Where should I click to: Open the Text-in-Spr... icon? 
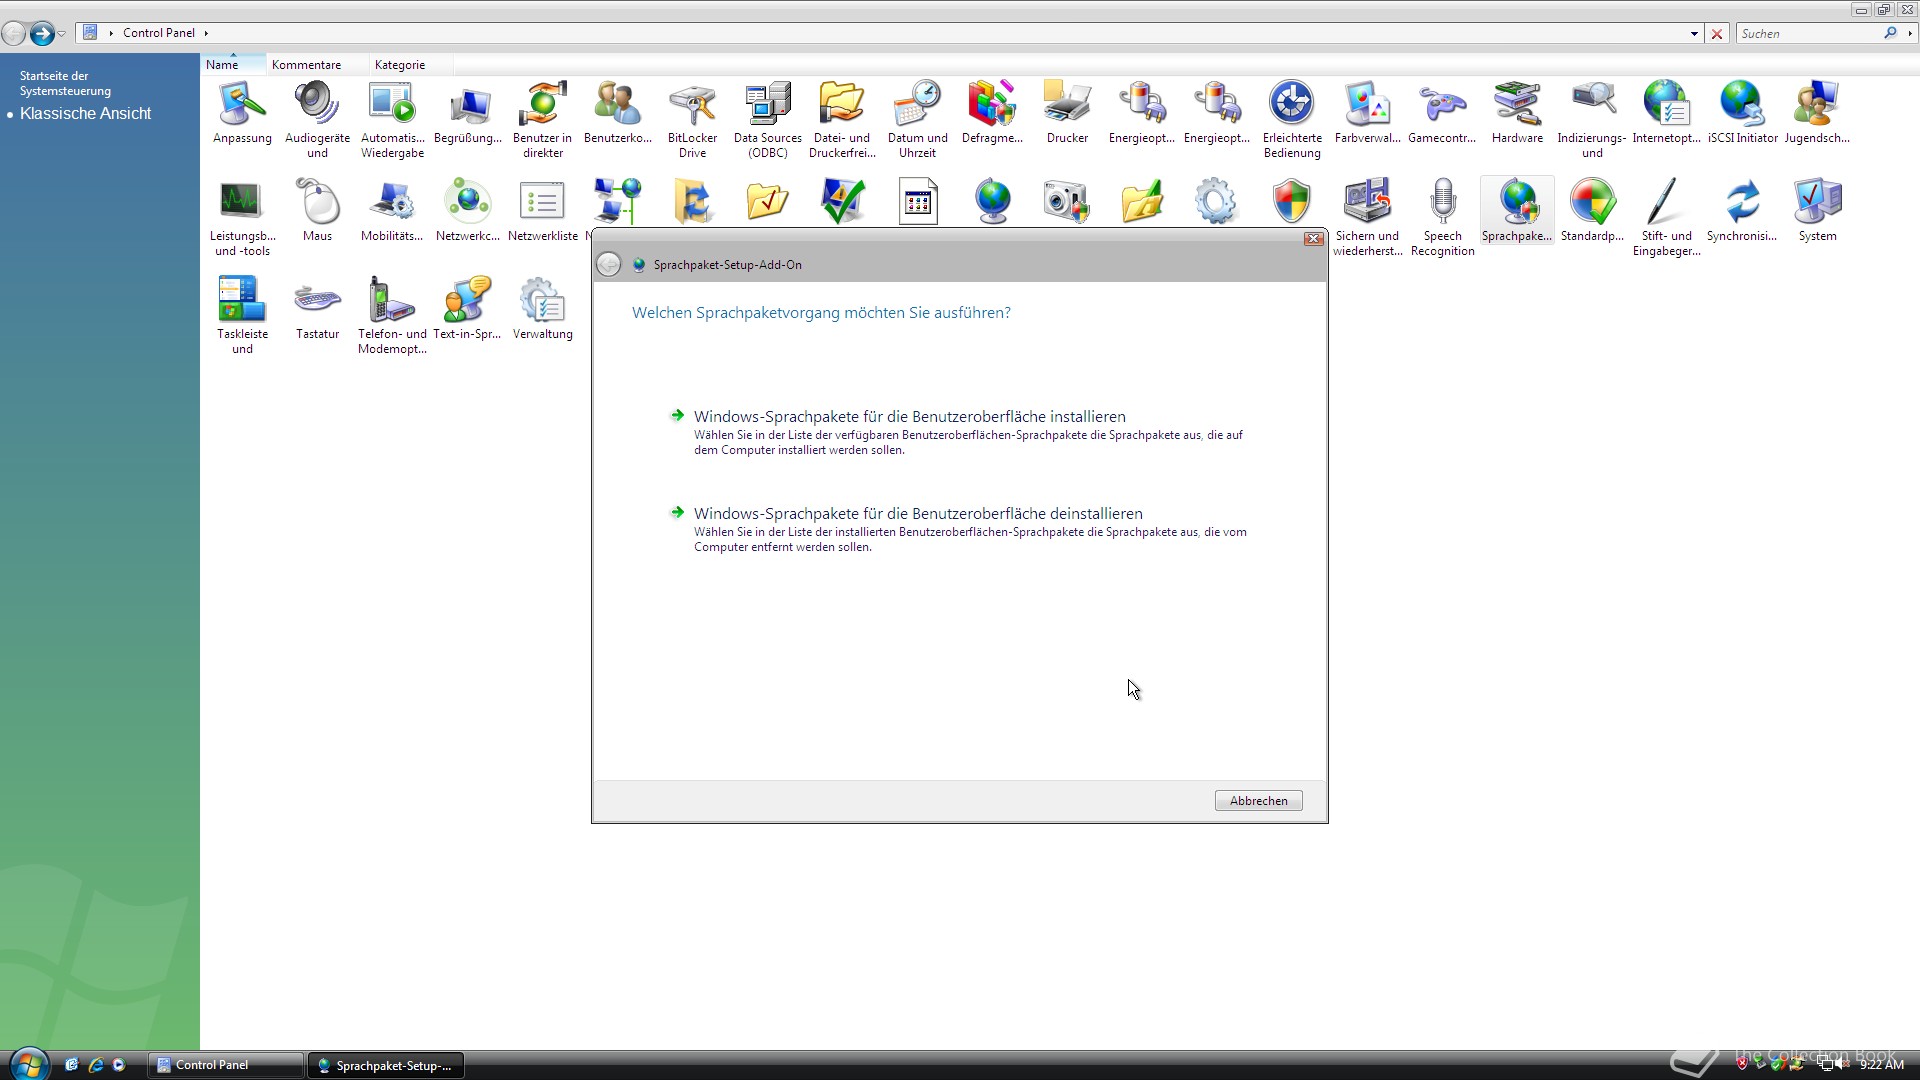click(467, 309)
